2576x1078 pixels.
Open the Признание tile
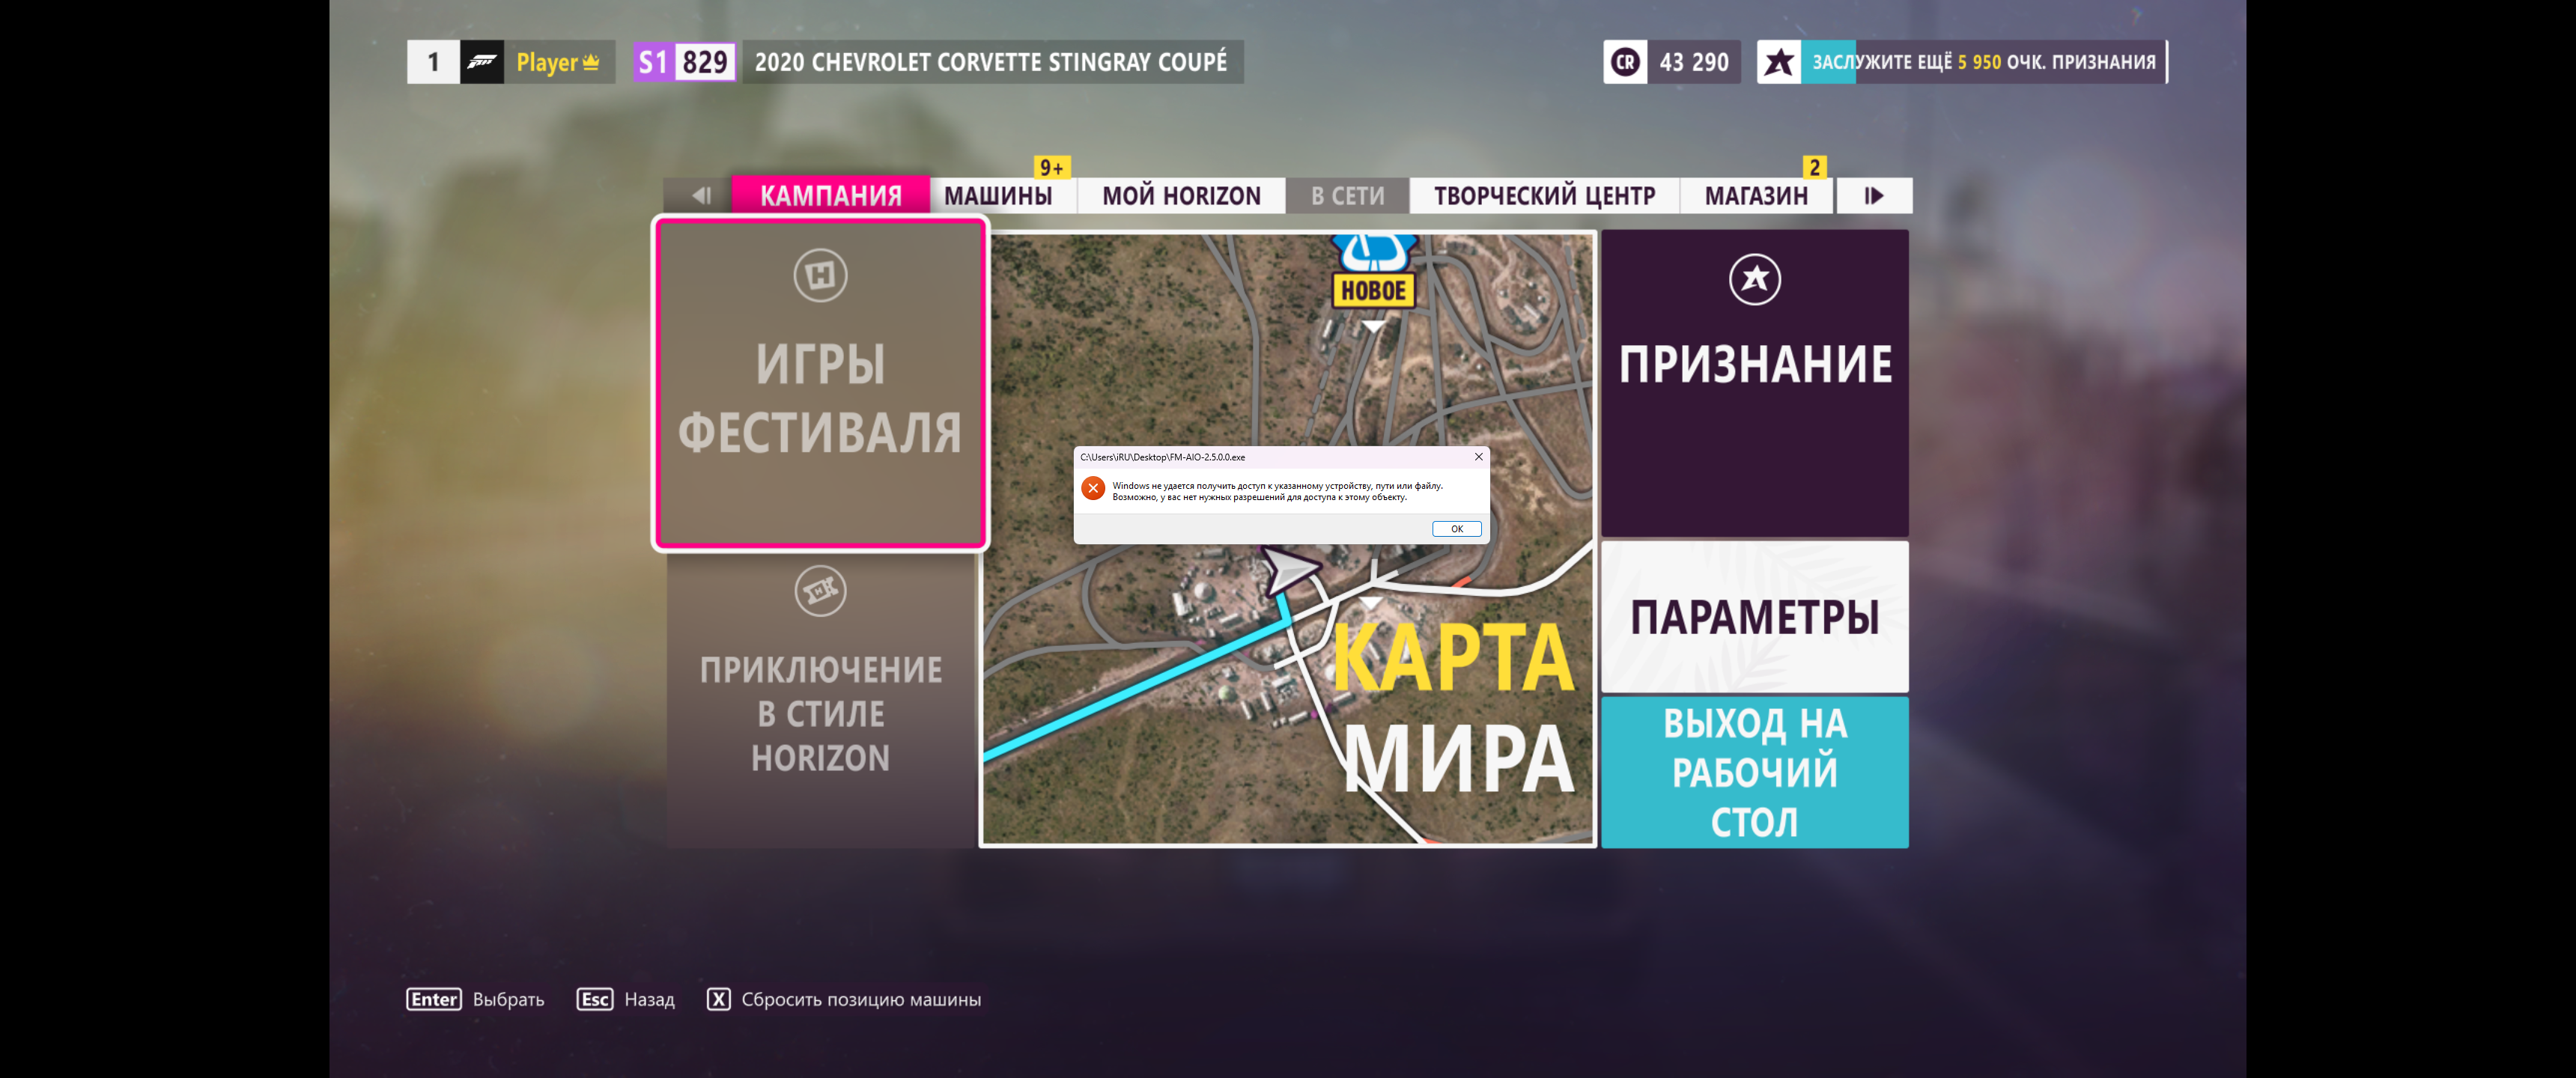pos(1754,383)
